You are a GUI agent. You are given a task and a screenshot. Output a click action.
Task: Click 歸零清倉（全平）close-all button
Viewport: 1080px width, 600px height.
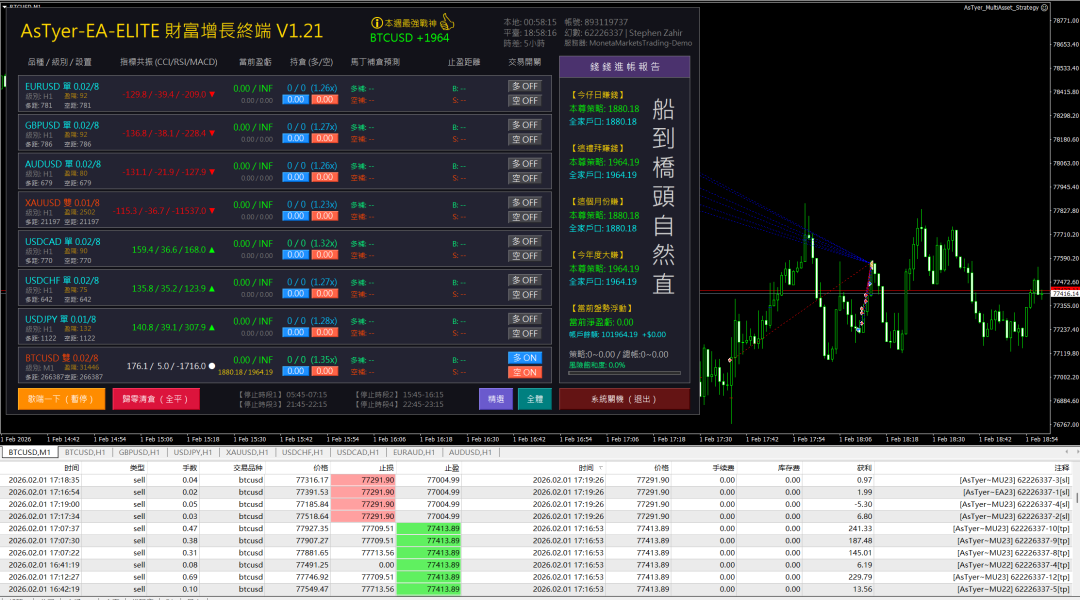click(x=156, y=399)
